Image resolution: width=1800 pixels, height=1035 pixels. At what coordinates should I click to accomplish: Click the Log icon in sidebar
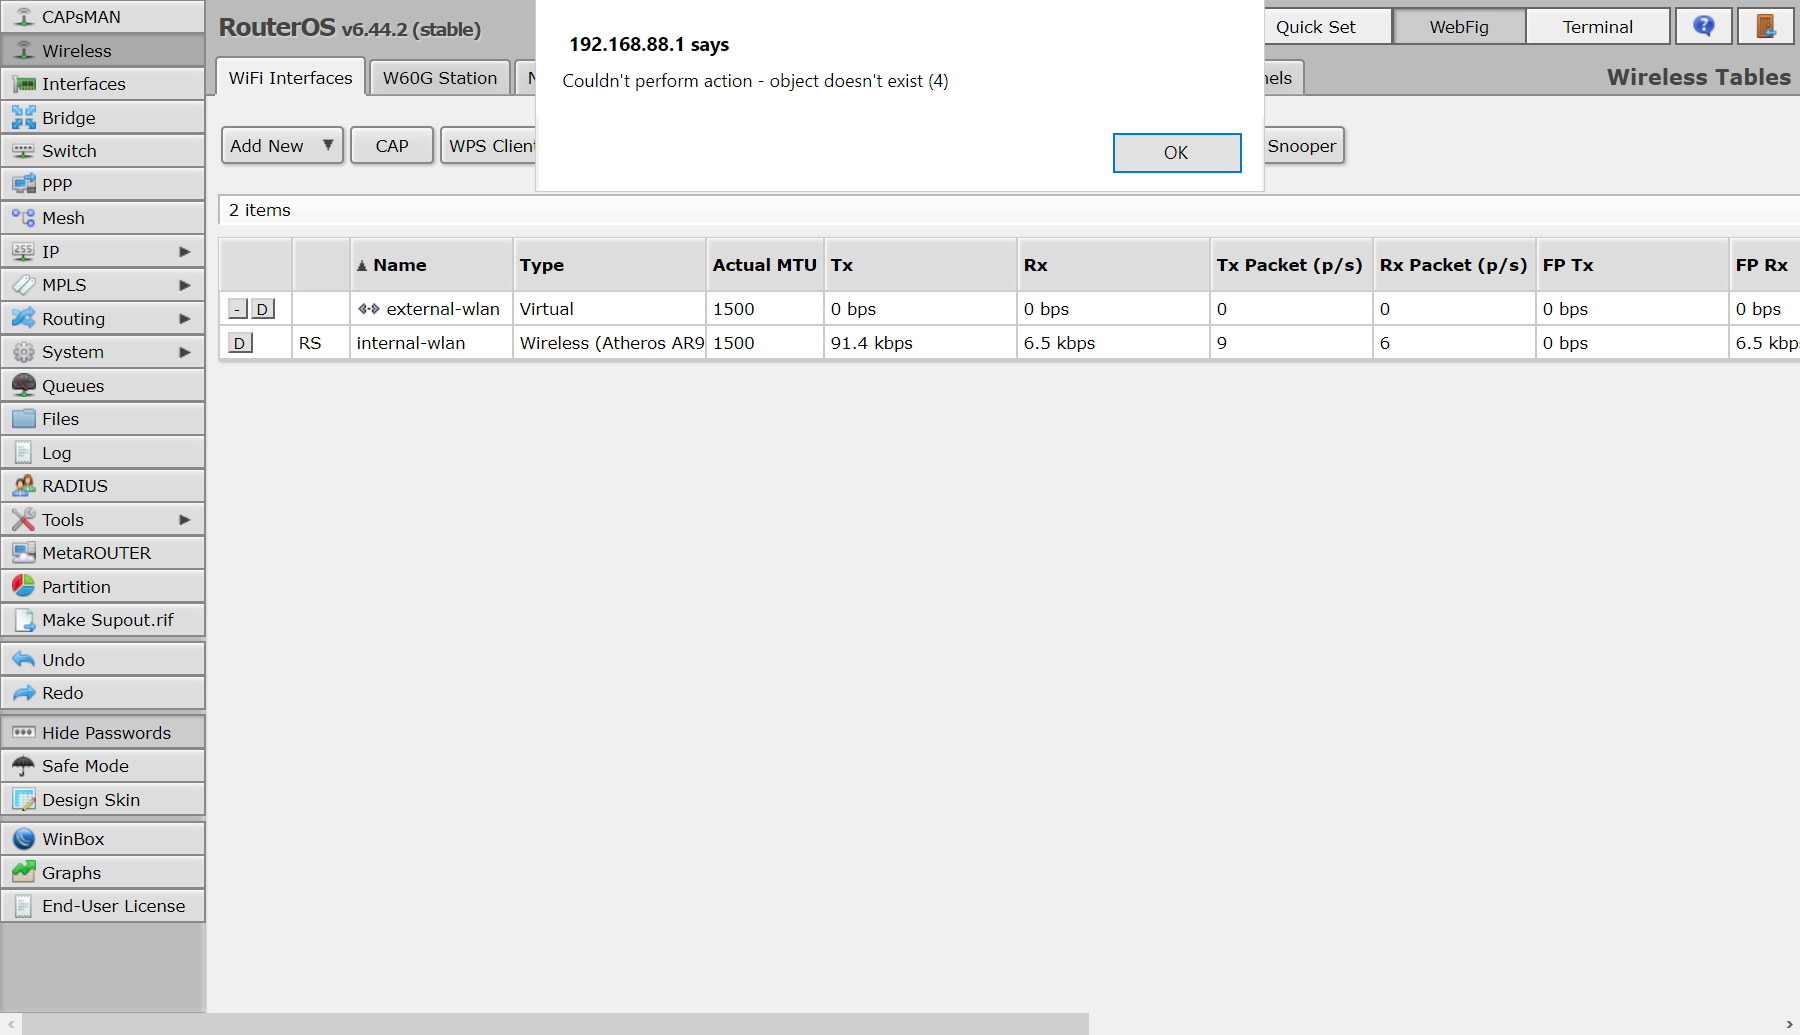tap(24, 452)
